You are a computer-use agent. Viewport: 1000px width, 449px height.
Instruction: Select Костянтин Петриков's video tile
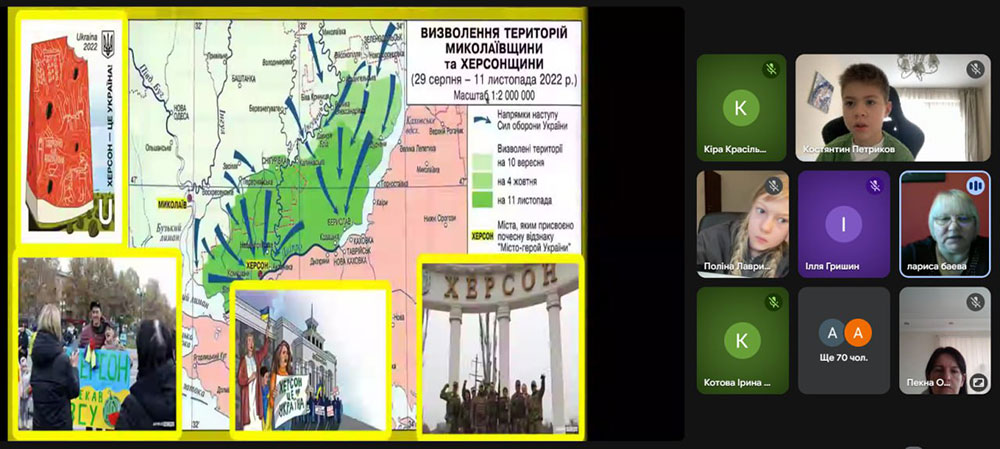(x=892, y=107)
